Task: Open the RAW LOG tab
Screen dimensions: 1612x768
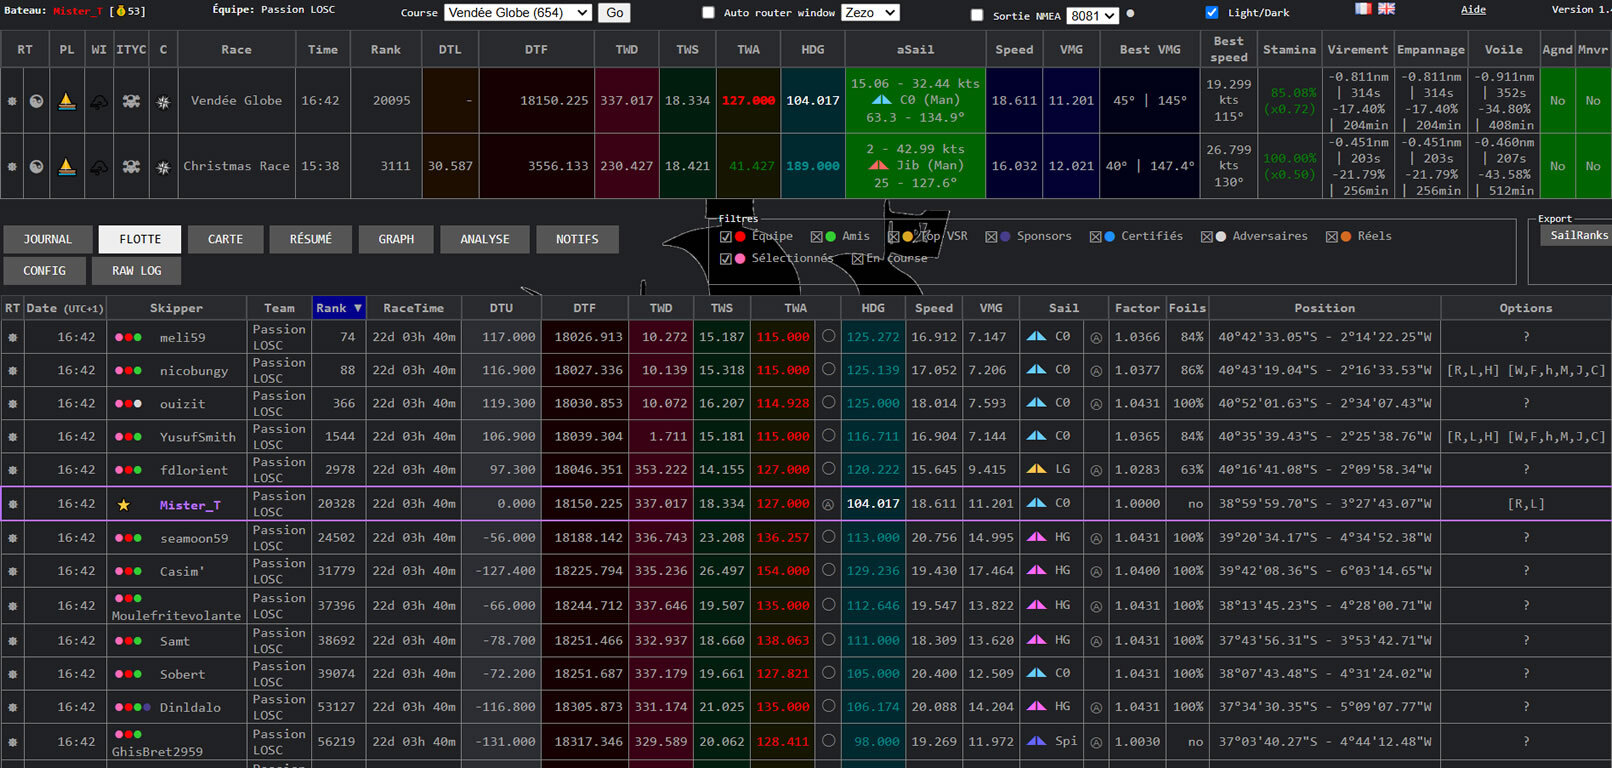Action: [x=137, y=271]
